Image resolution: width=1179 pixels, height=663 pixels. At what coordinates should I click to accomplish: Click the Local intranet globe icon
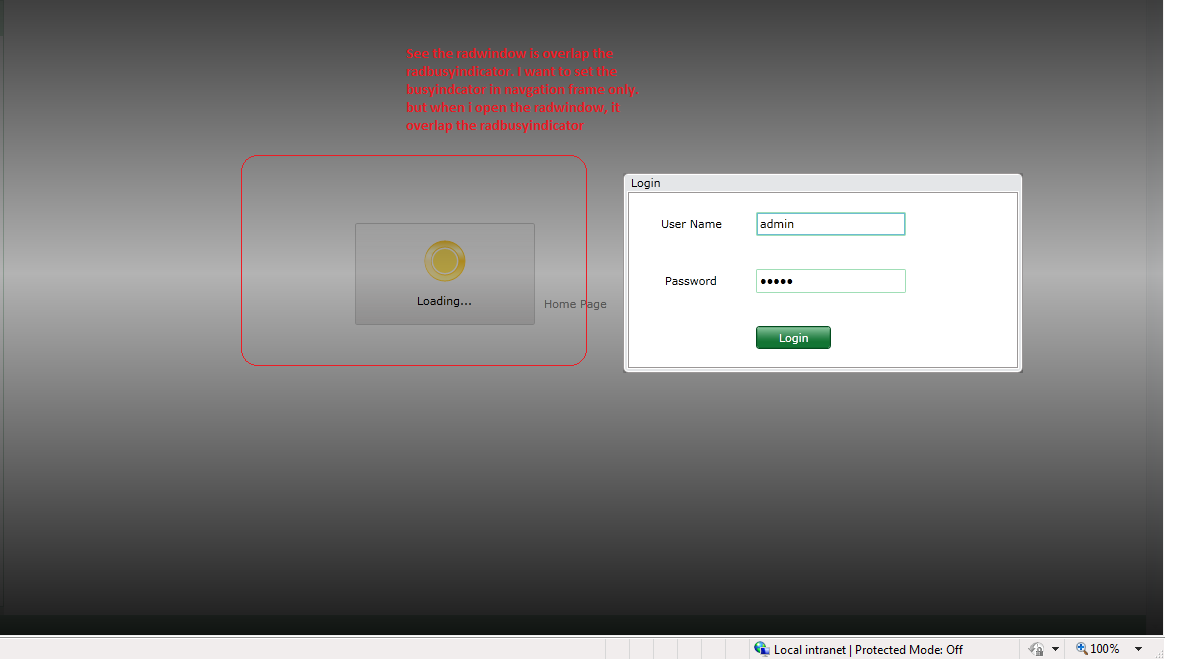[x=761, y=649]
